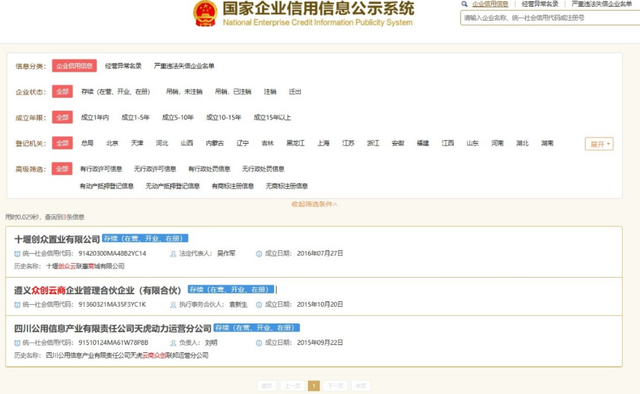Go to 上一页 in pagination

(292, 386)
